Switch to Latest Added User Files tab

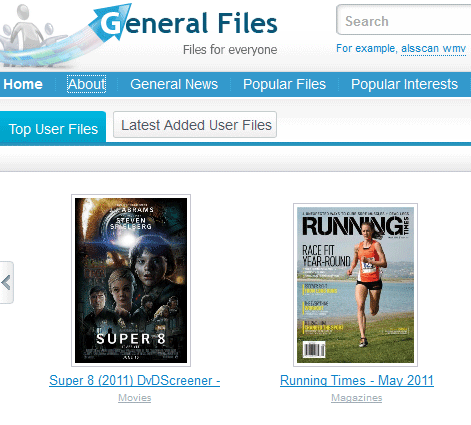click(x=195, y=125)
